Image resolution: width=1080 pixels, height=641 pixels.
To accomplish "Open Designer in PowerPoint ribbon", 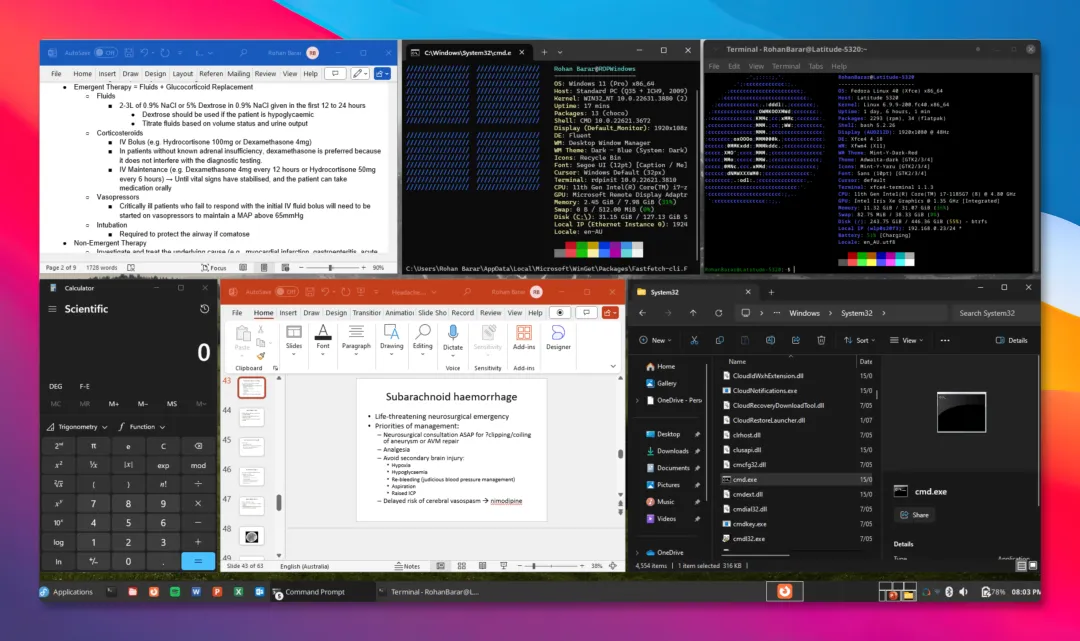I will tap(558, 337).
